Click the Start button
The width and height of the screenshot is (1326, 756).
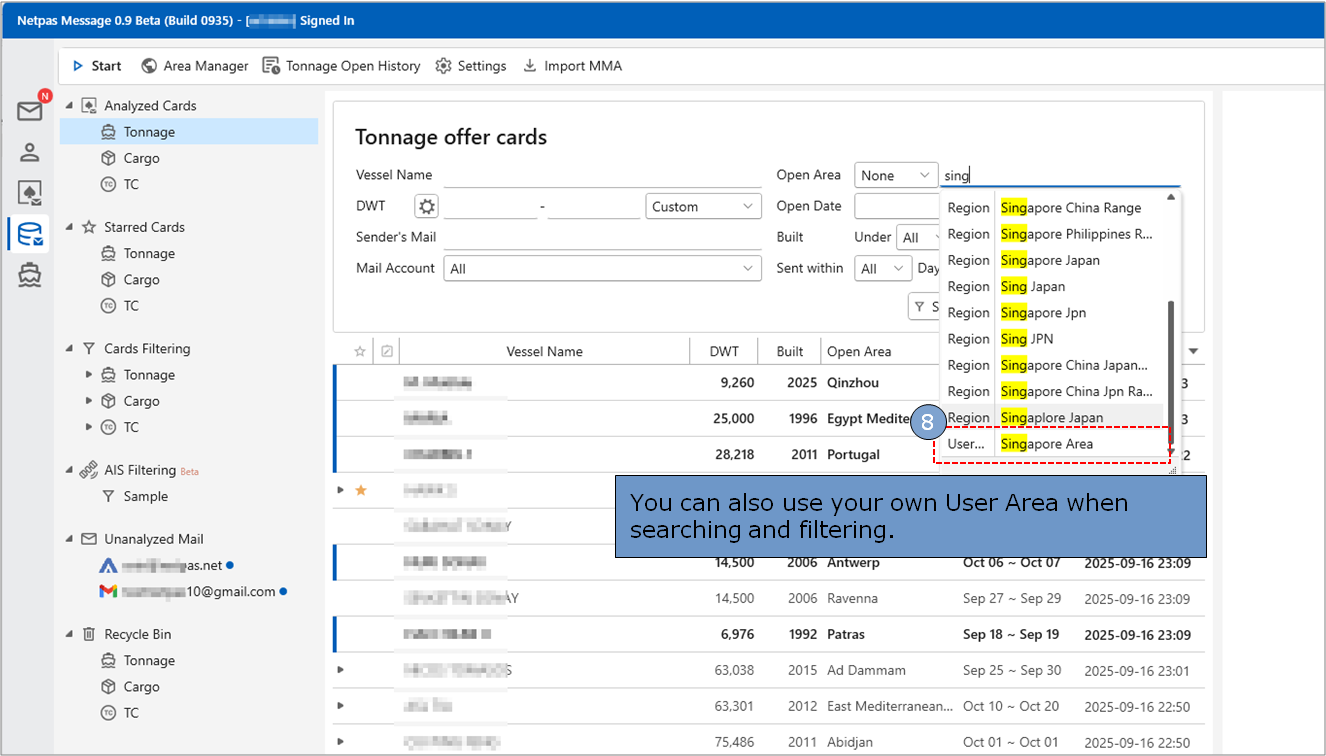(97, 66)
